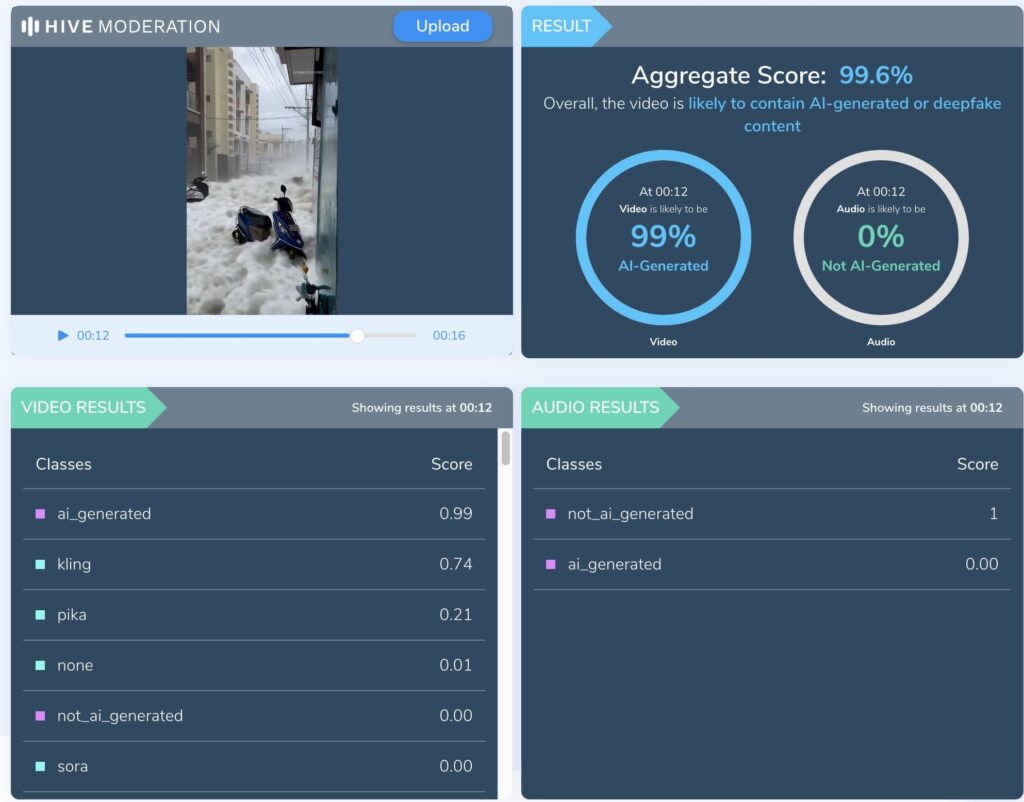Play the video with the play icon
Image resolution: width=1024 pixels, height=802 pixels.
(63, 335)
